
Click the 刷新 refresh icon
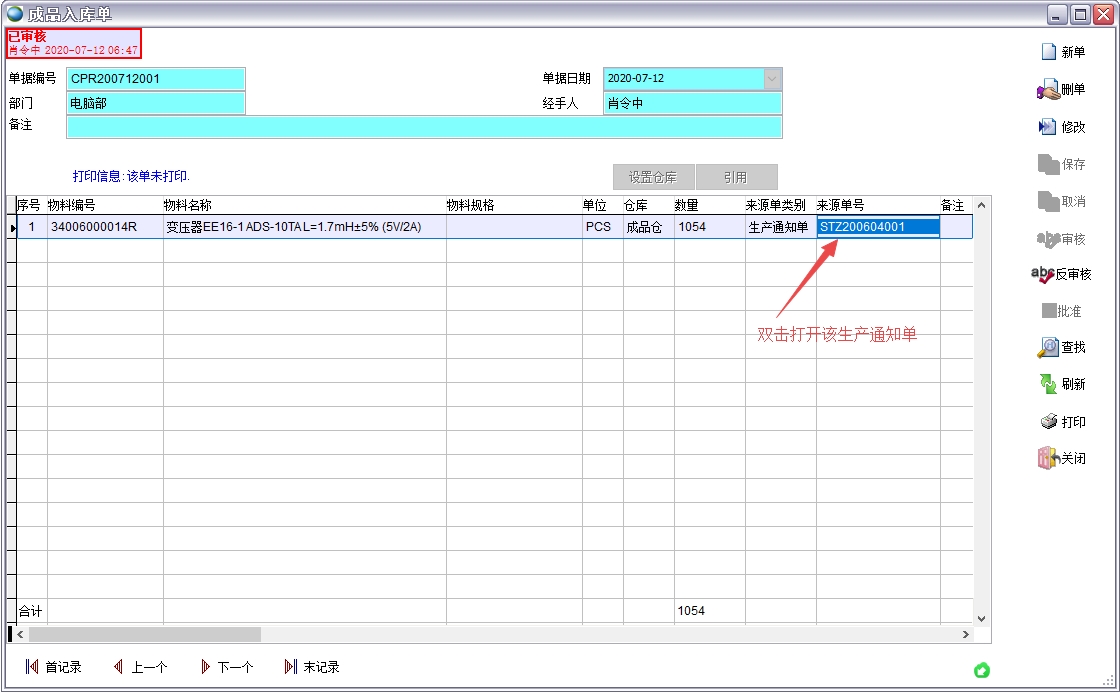coord(1048,384)
